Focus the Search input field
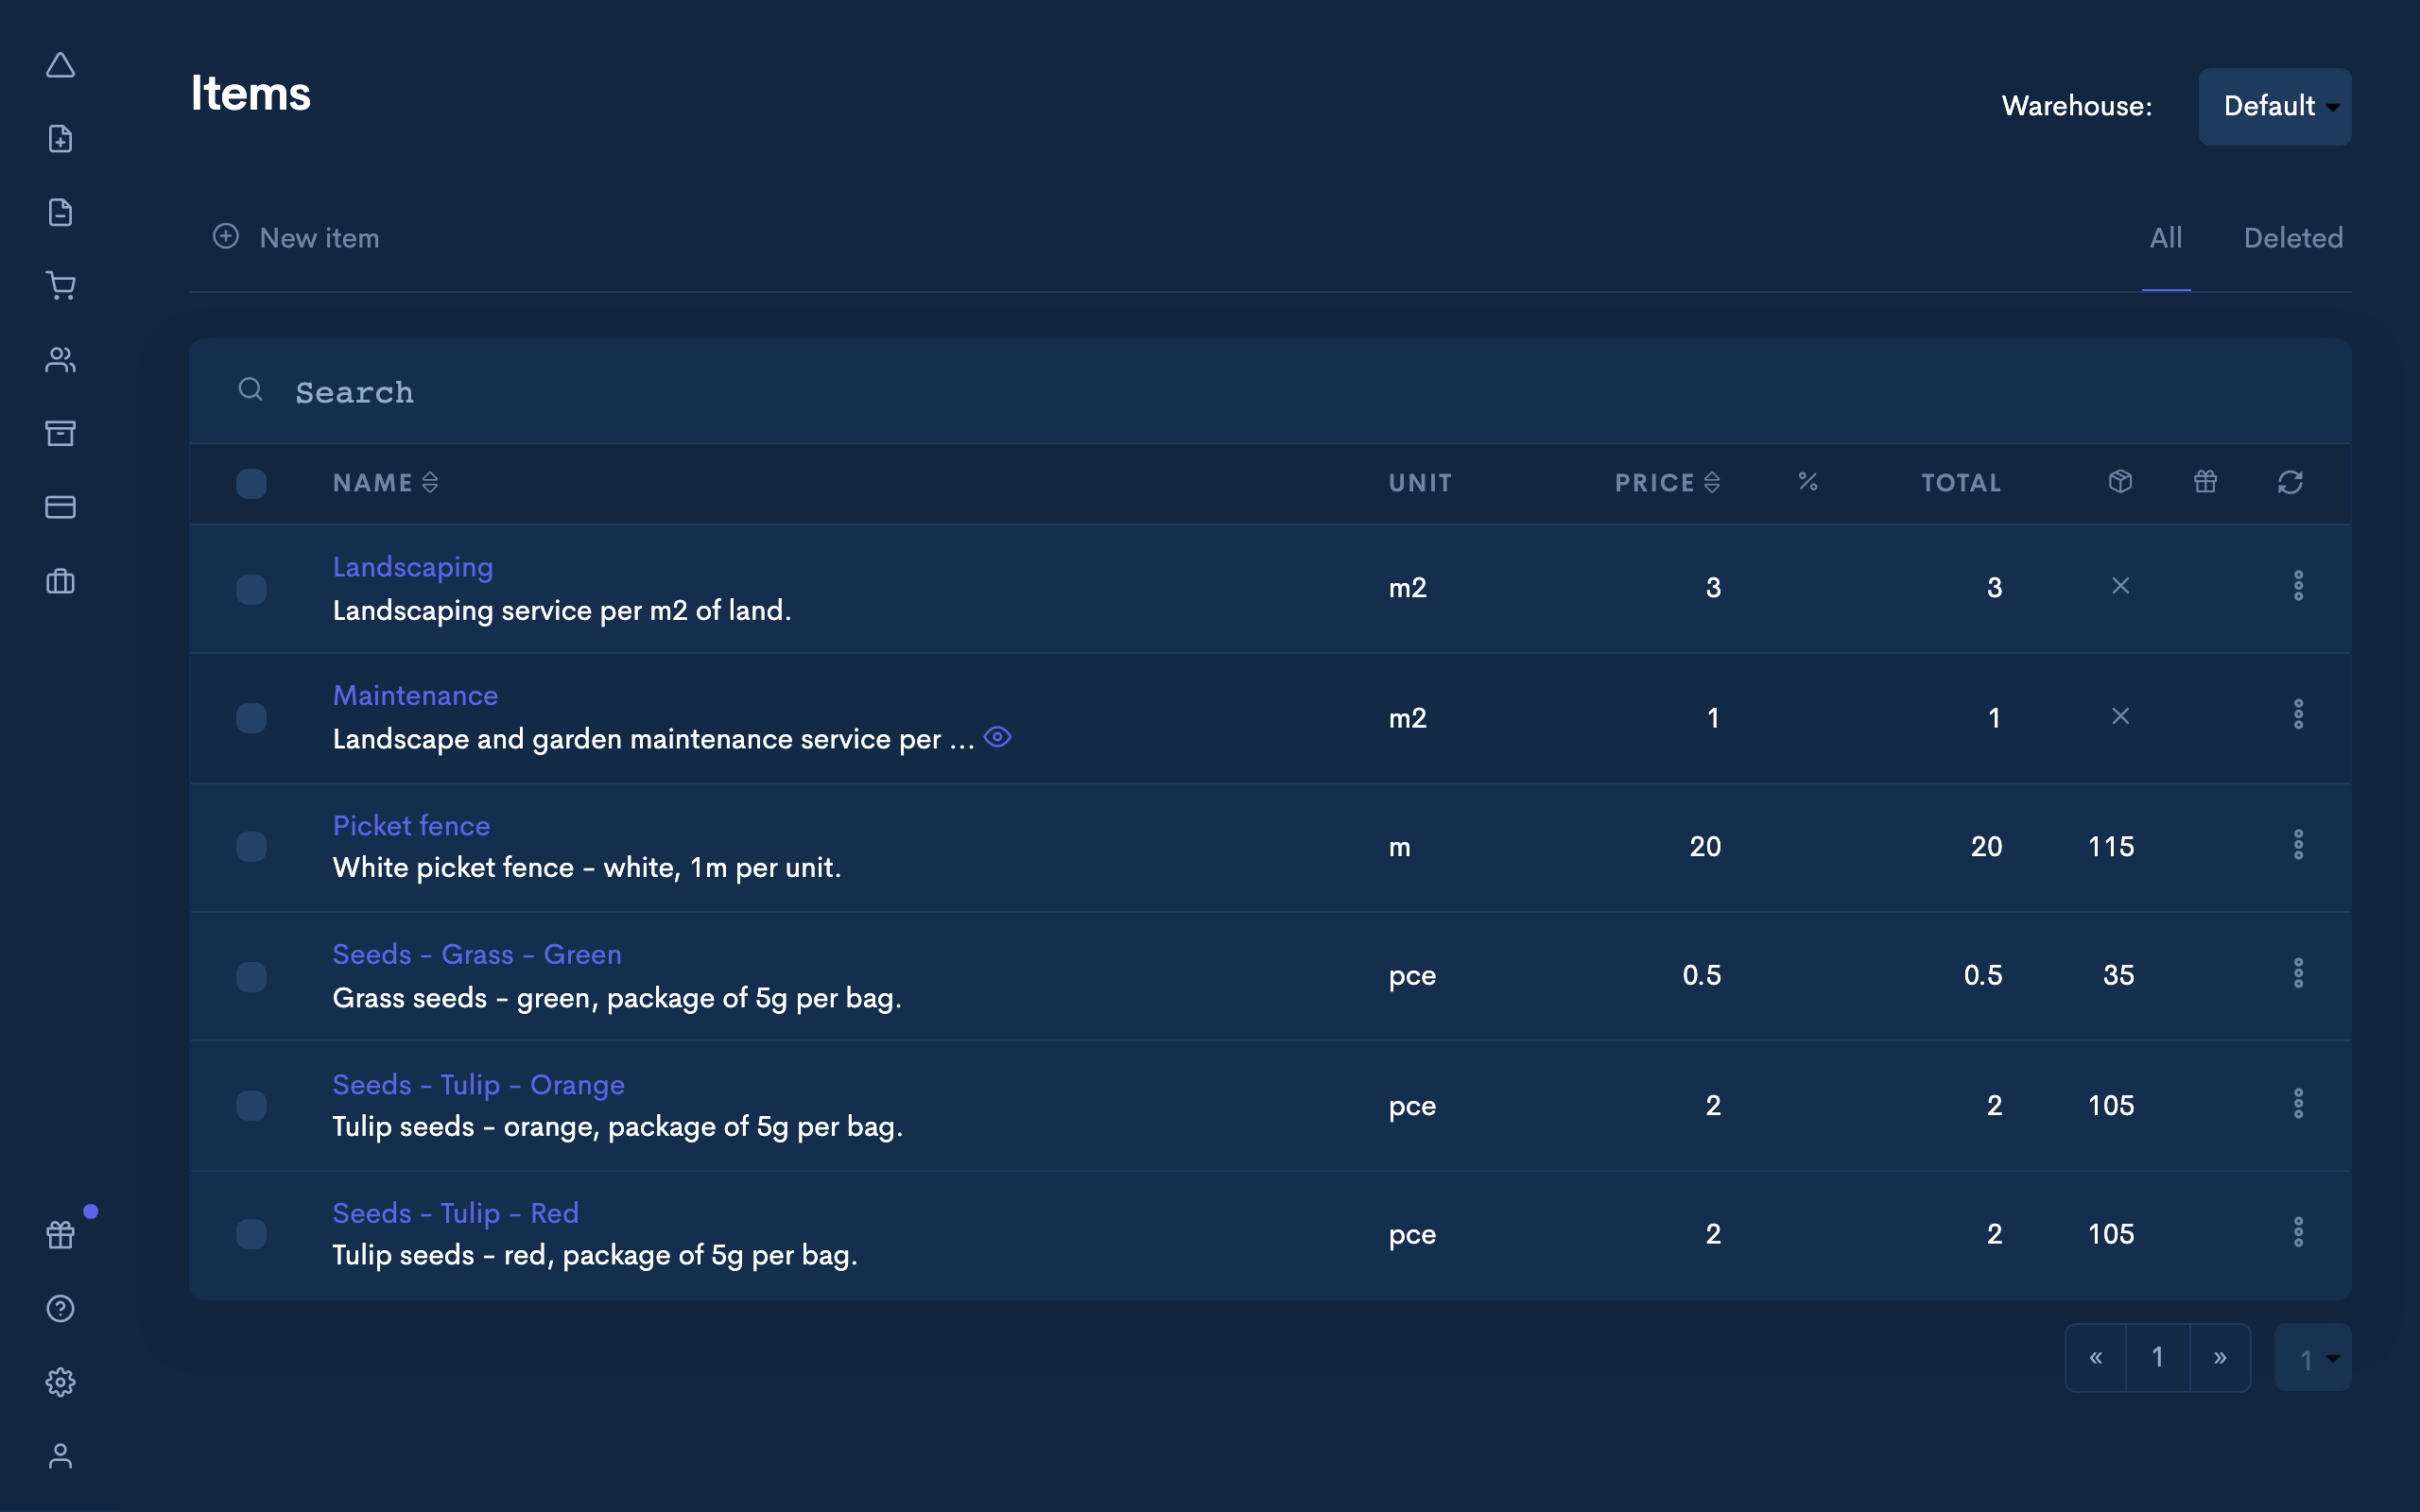The image size is (2420, 1512). pos(800,392)
